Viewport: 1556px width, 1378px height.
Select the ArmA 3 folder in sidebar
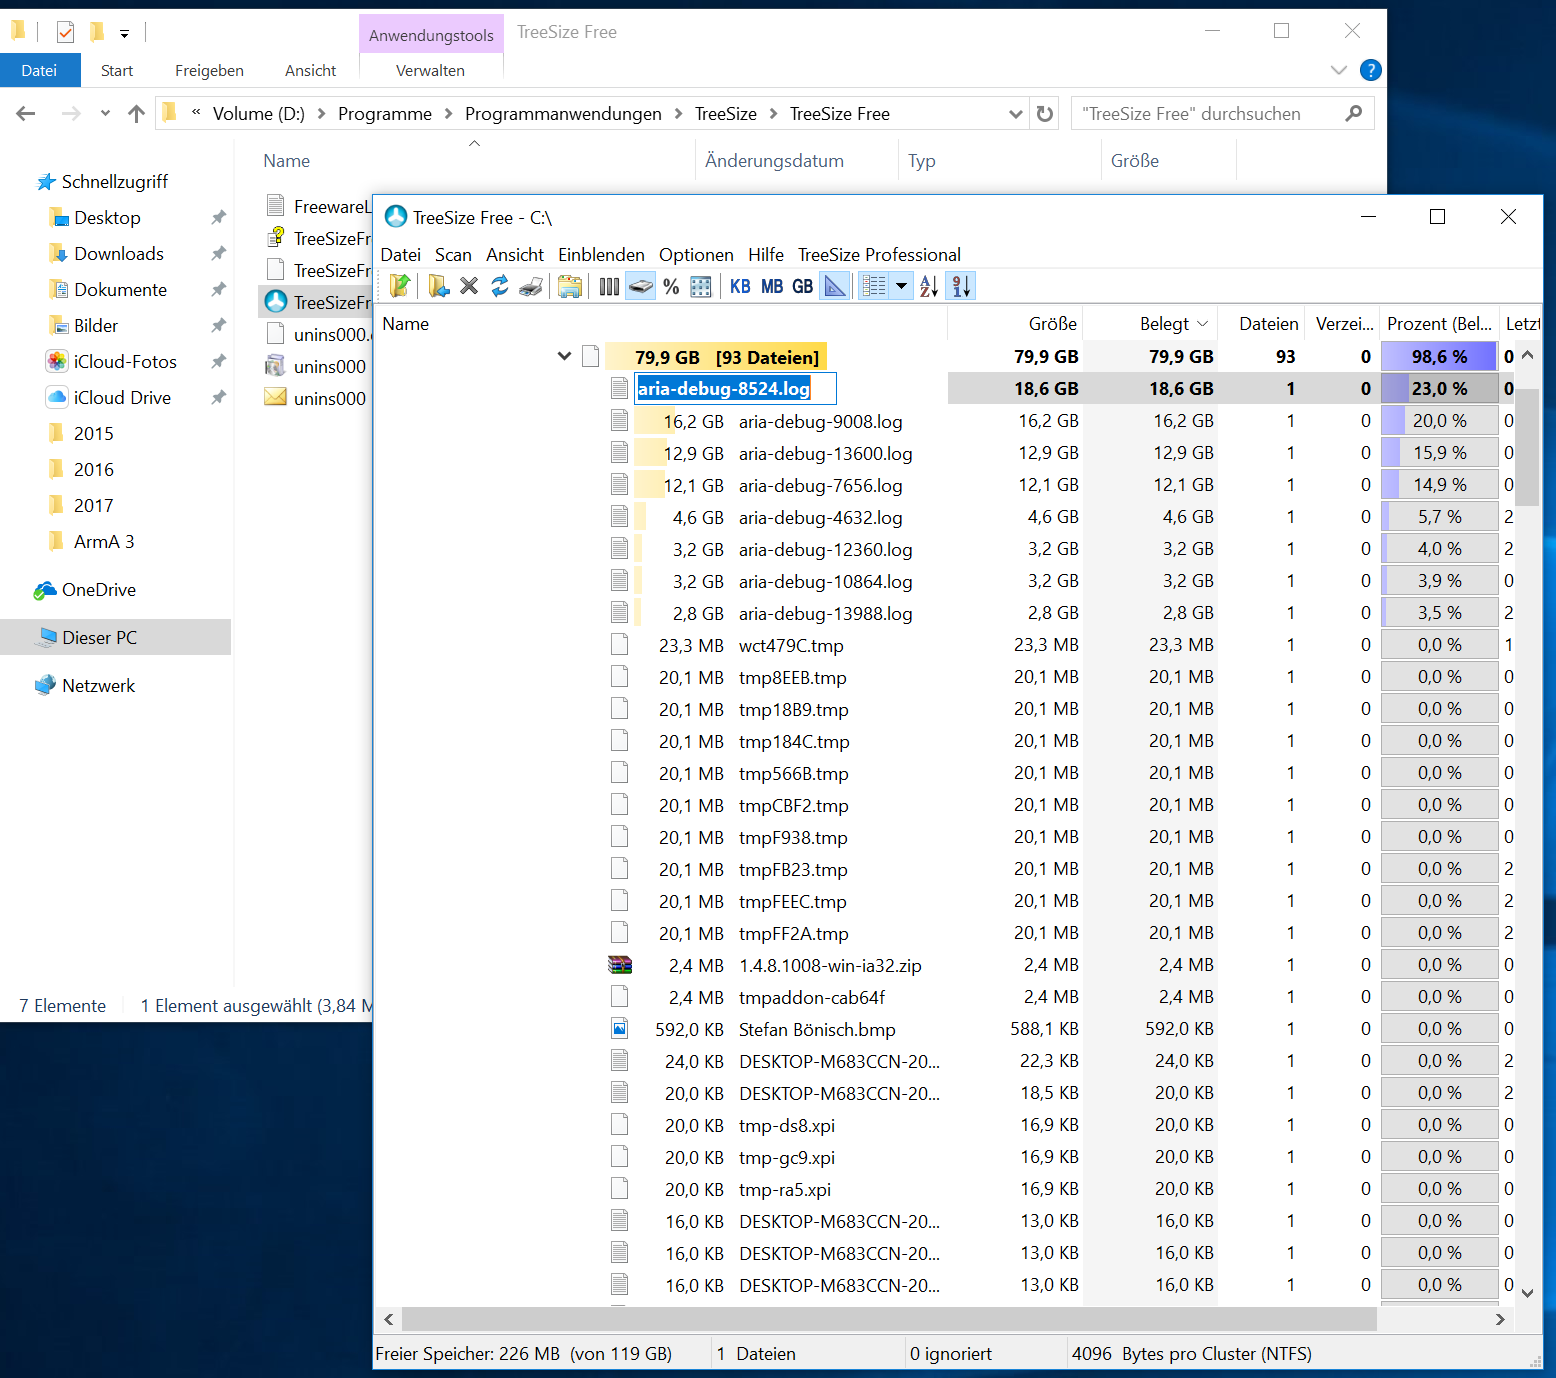(104, 542)
